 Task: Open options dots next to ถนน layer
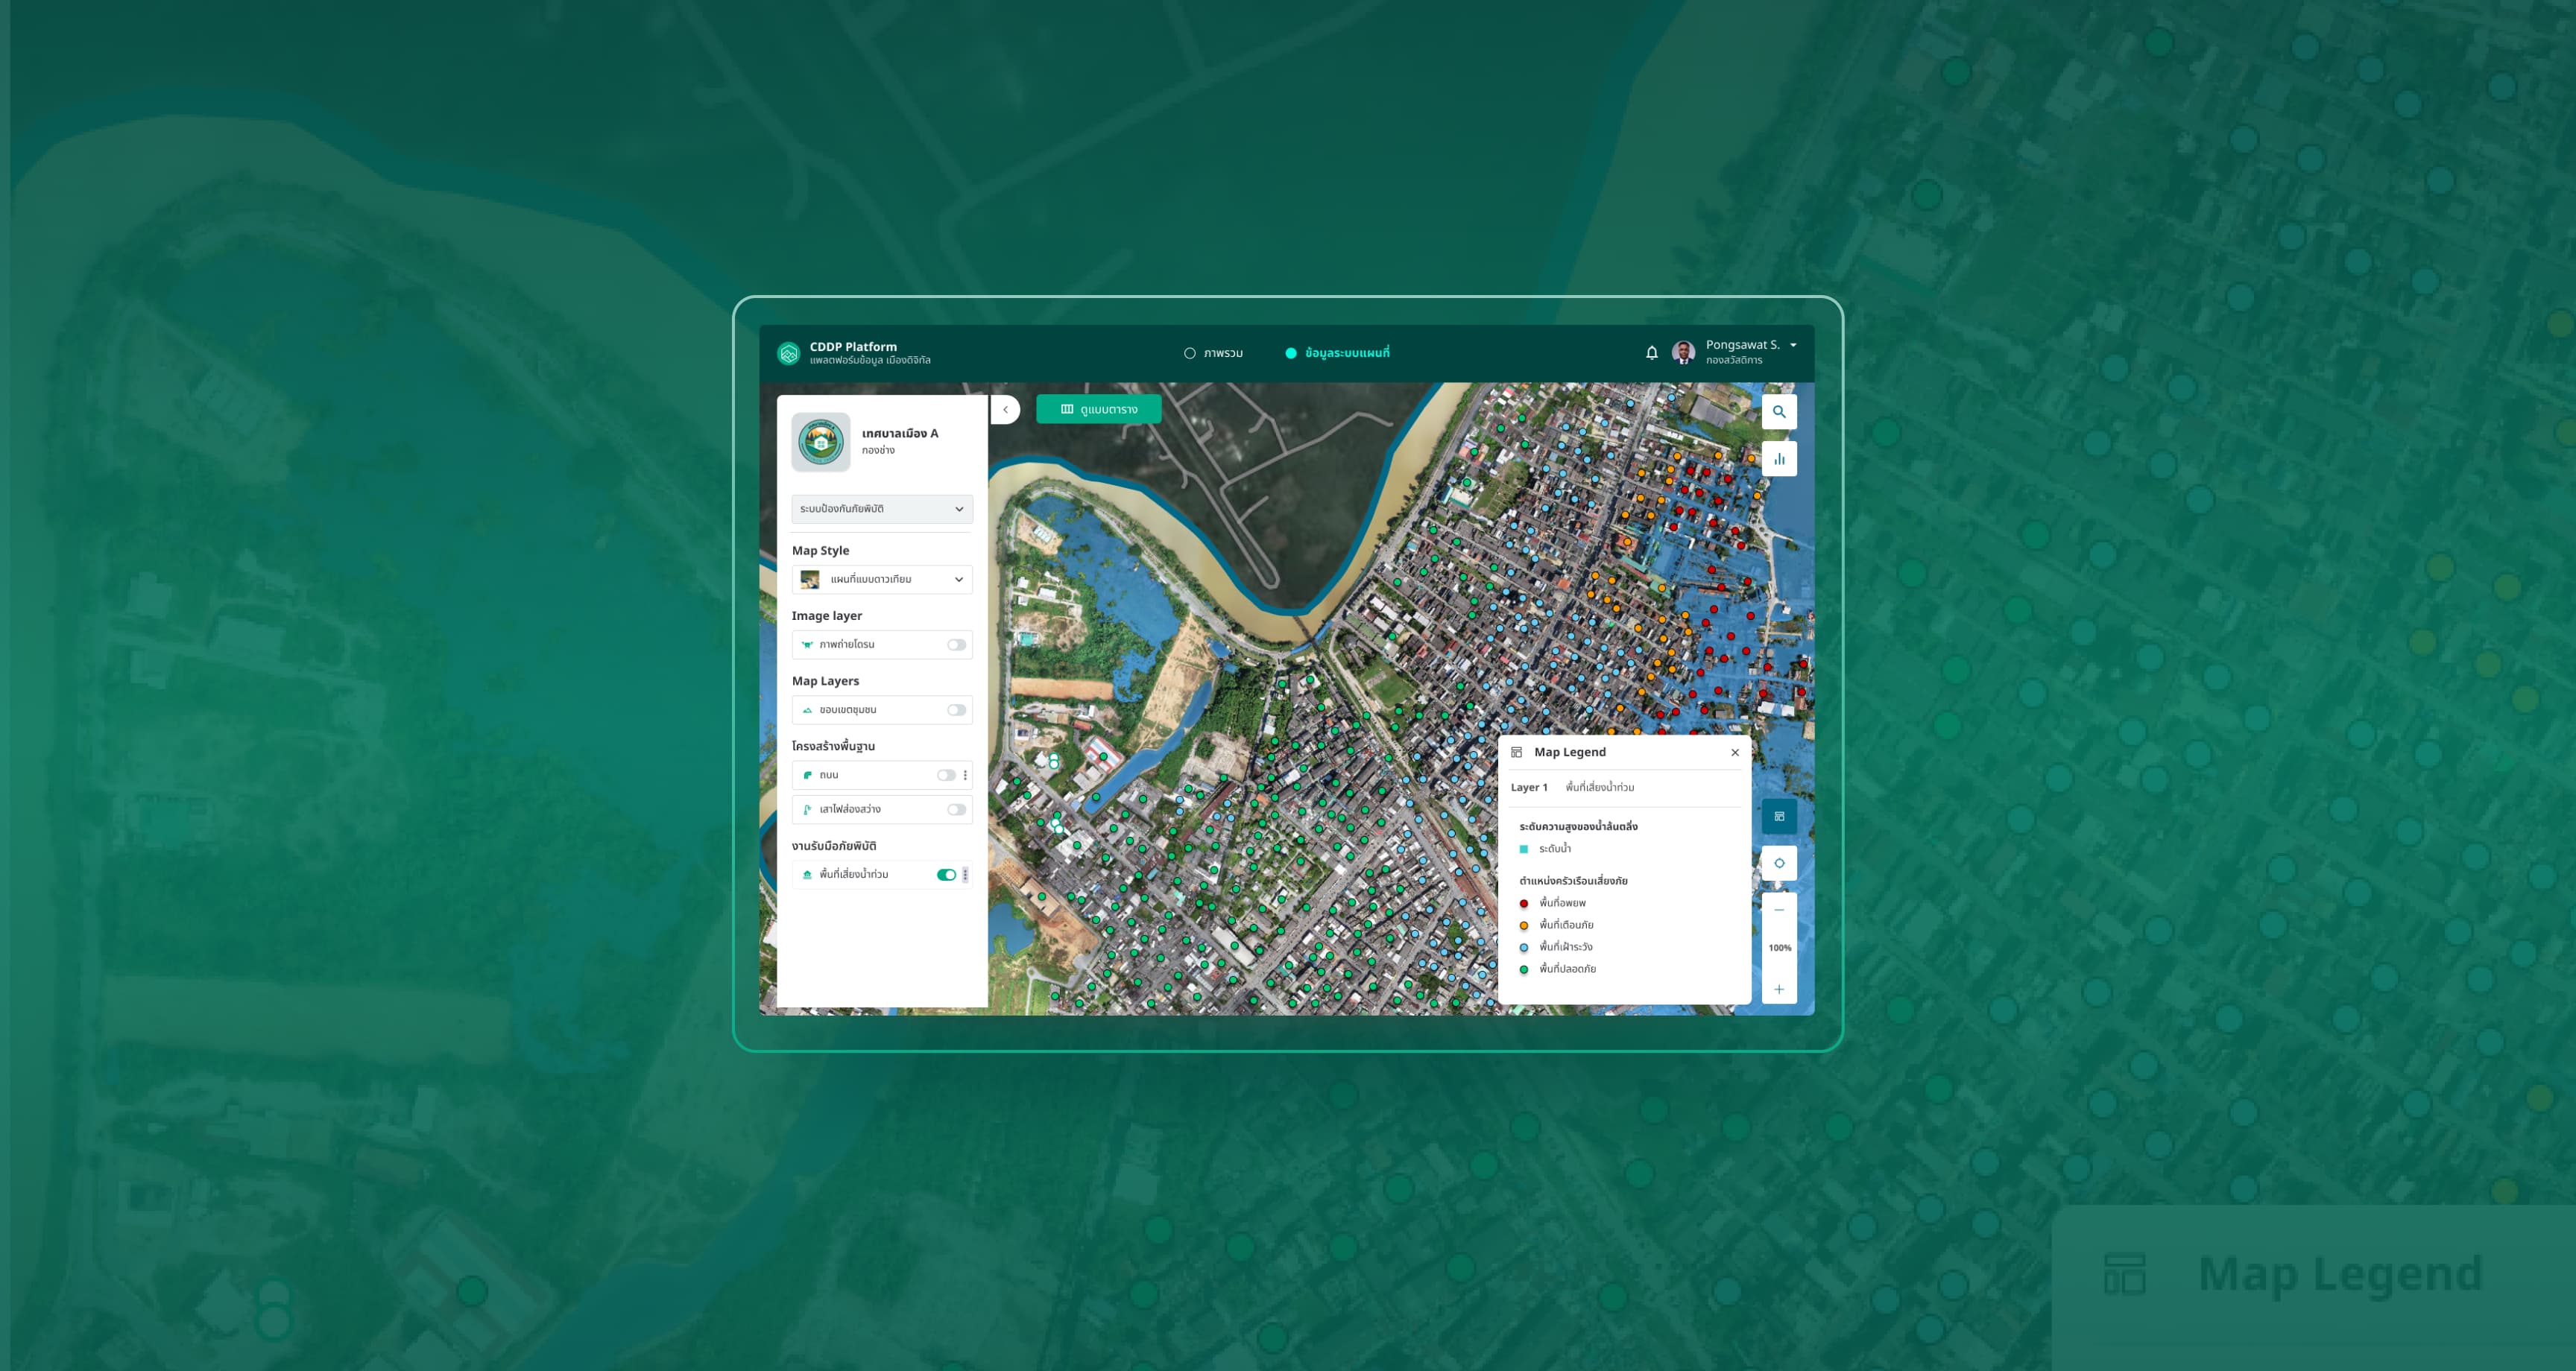pos(965,775)
